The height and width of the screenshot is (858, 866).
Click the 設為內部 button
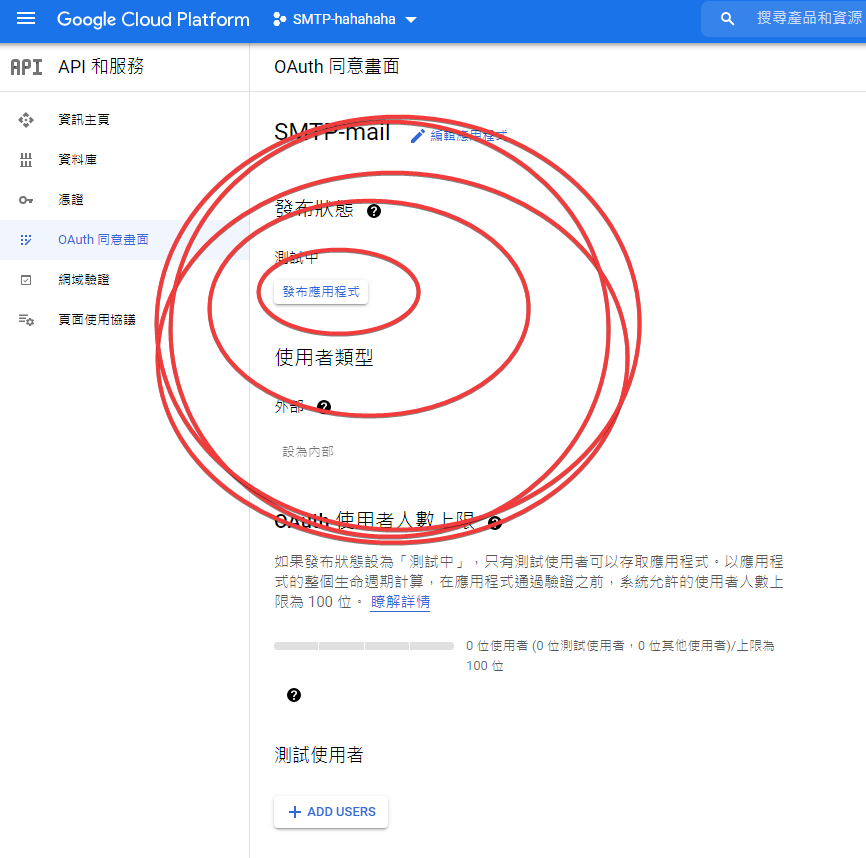click(308, 452)
